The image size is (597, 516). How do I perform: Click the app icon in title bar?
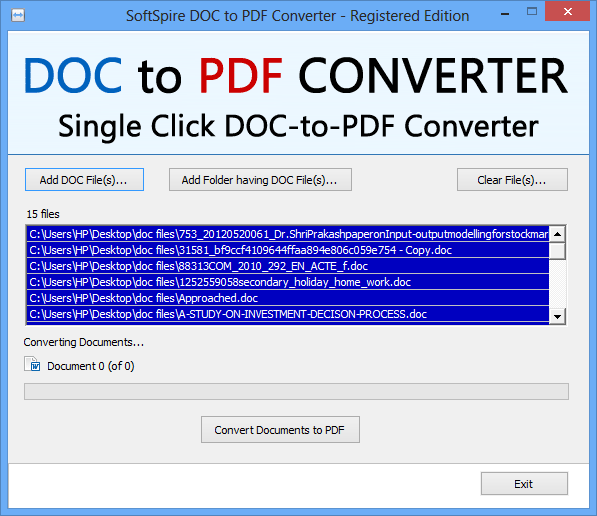click(x=18, y=15)
